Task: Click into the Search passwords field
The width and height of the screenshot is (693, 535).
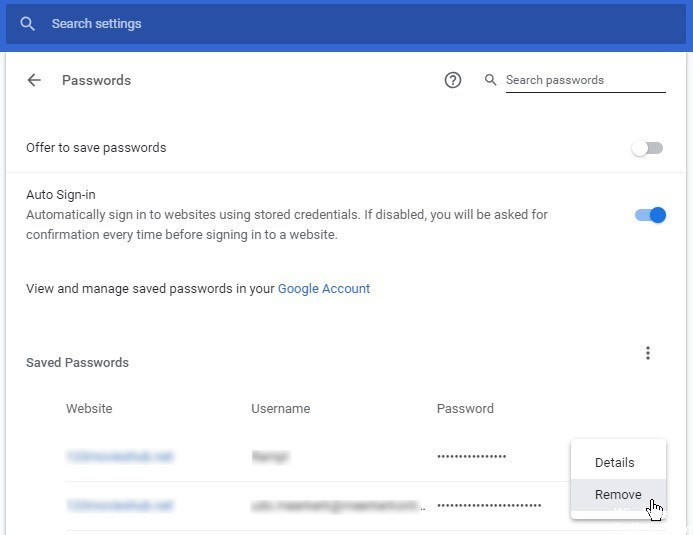Action: 584,80
